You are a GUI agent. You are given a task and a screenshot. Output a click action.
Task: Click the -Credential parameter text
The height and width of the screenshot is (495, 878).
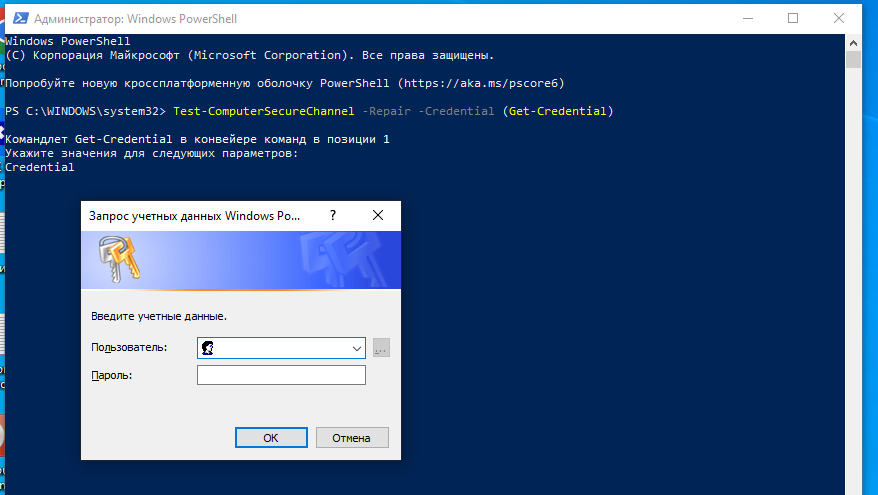[x=456, y=111]
